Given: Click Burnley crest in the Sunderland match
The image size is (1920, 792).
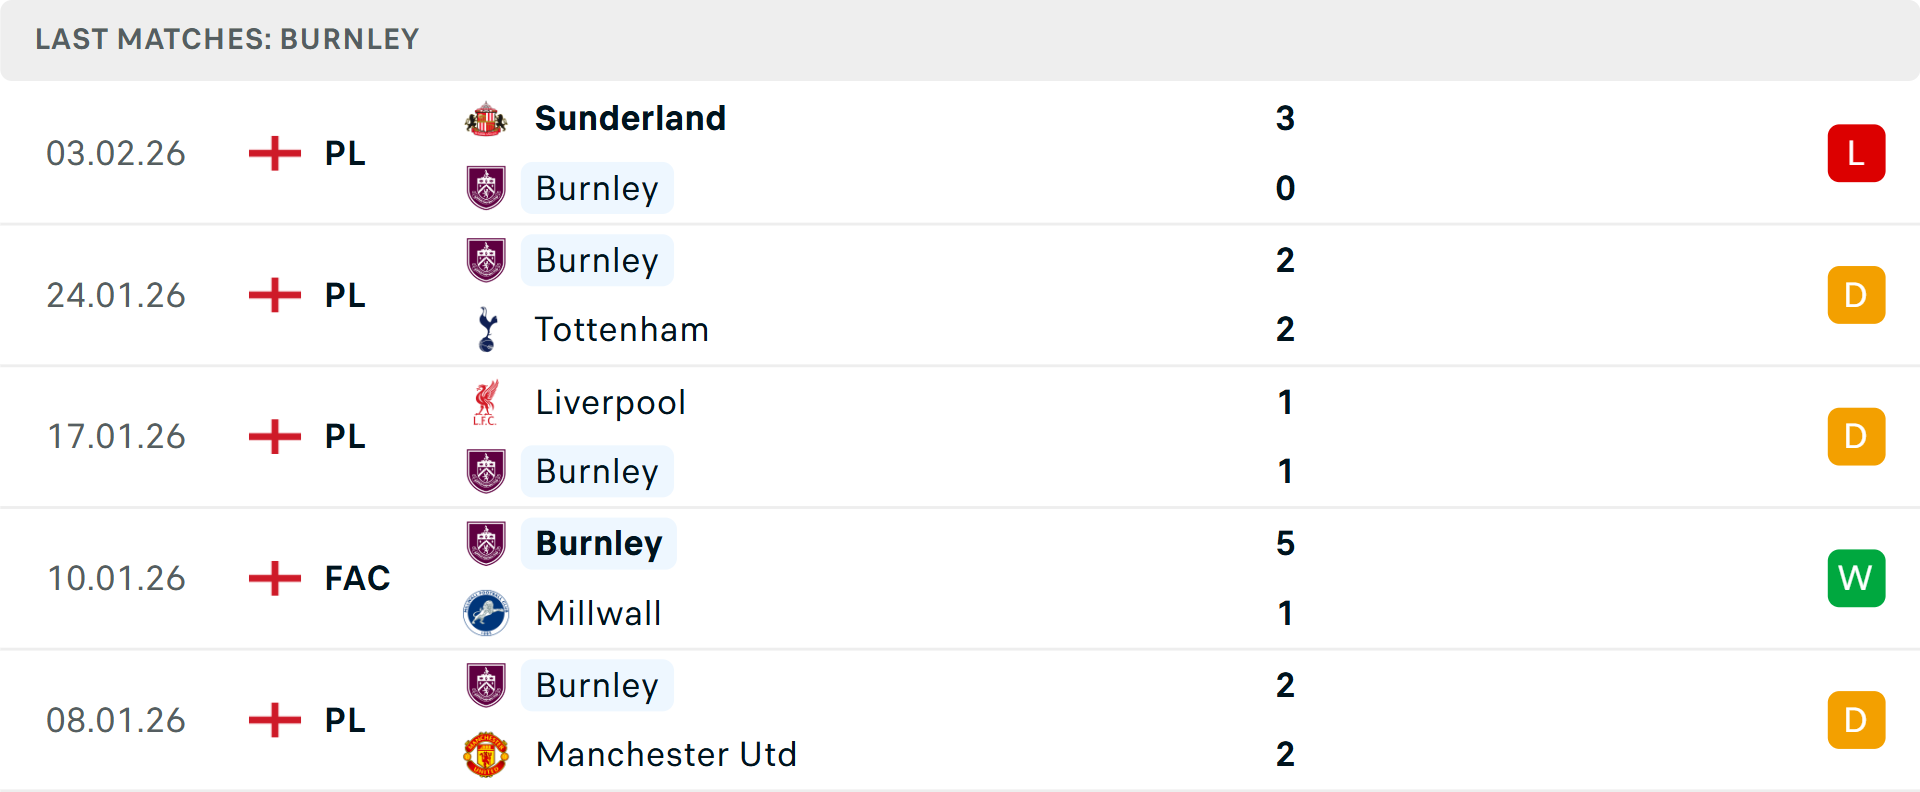Looking at the screenshot, I should point(486,188).
